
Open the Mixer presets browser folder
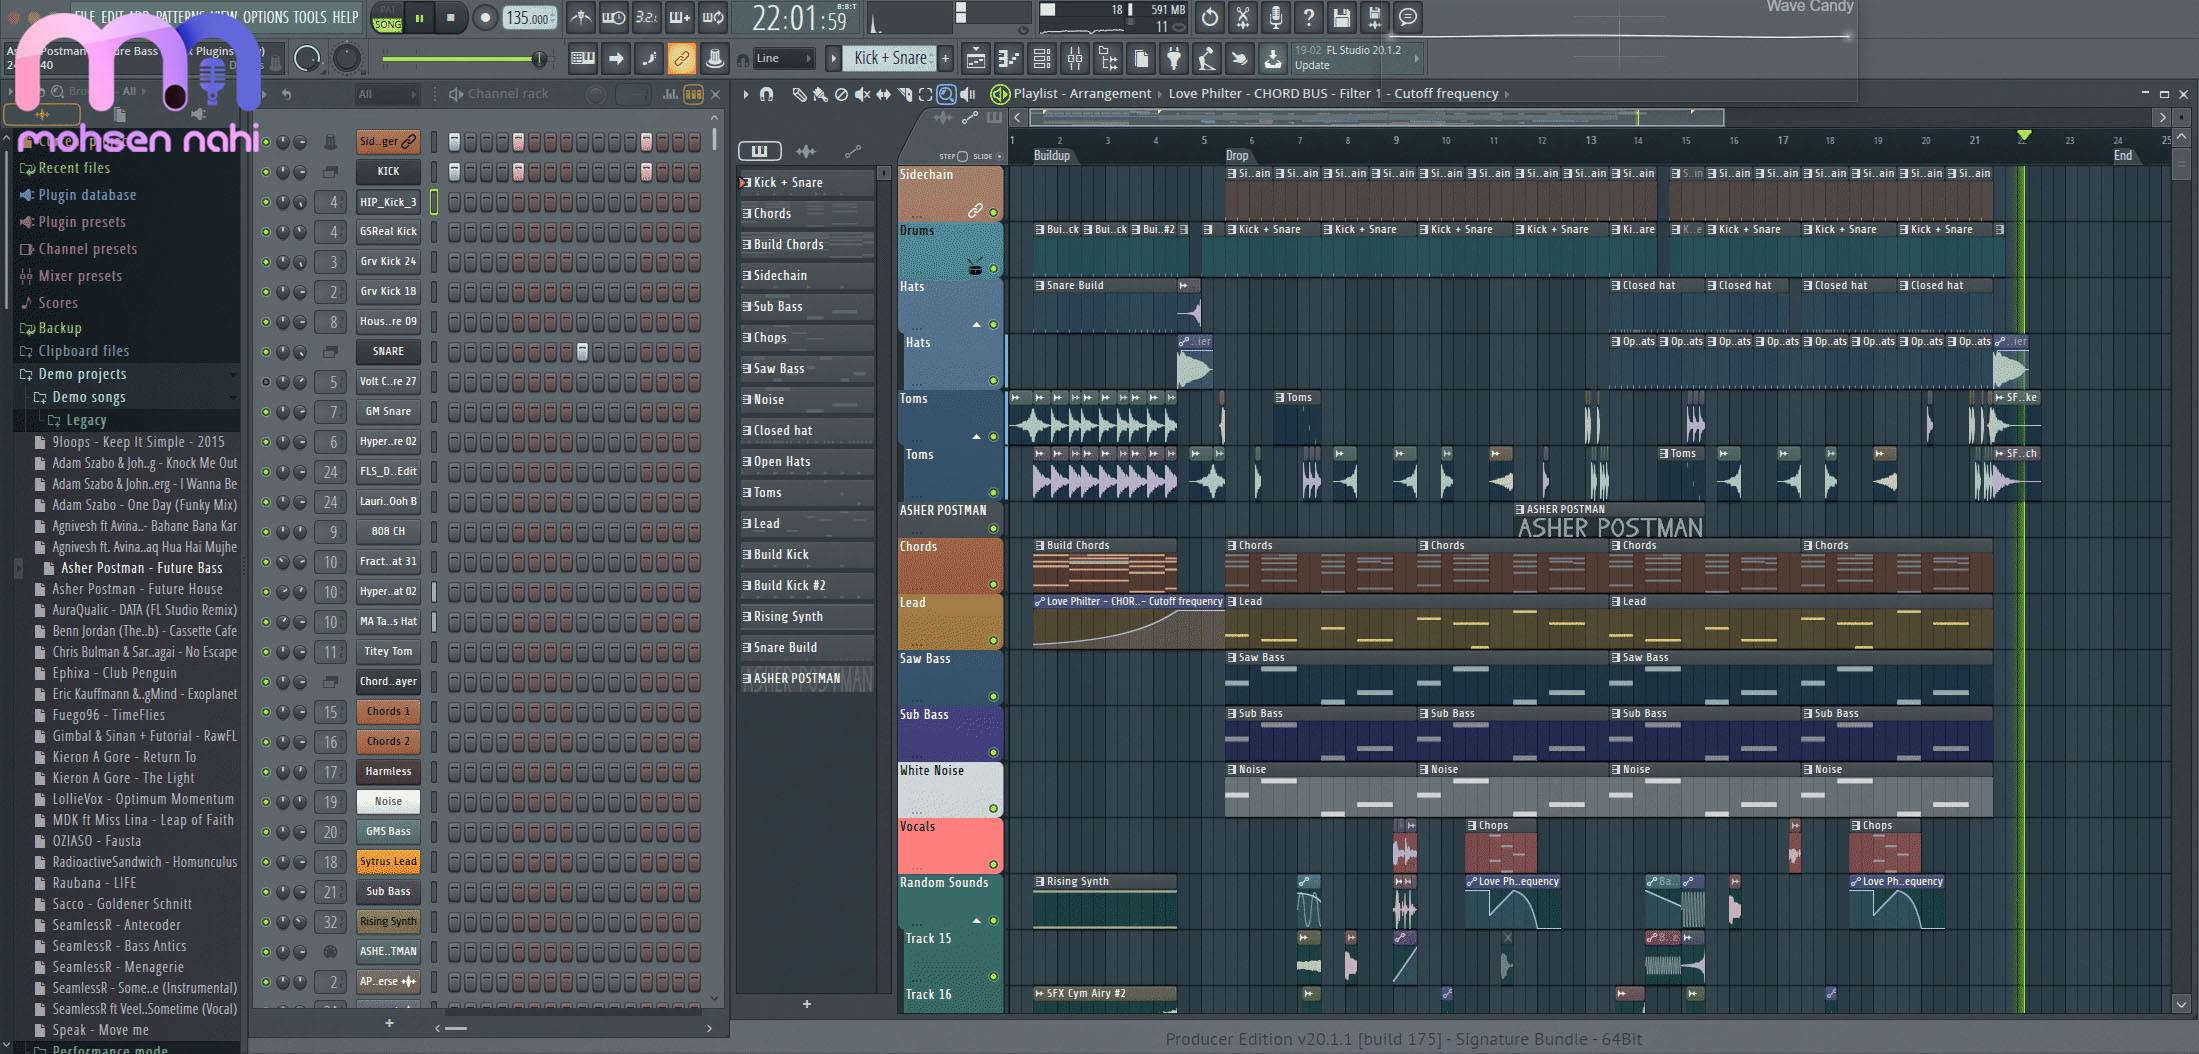[80, 276]
